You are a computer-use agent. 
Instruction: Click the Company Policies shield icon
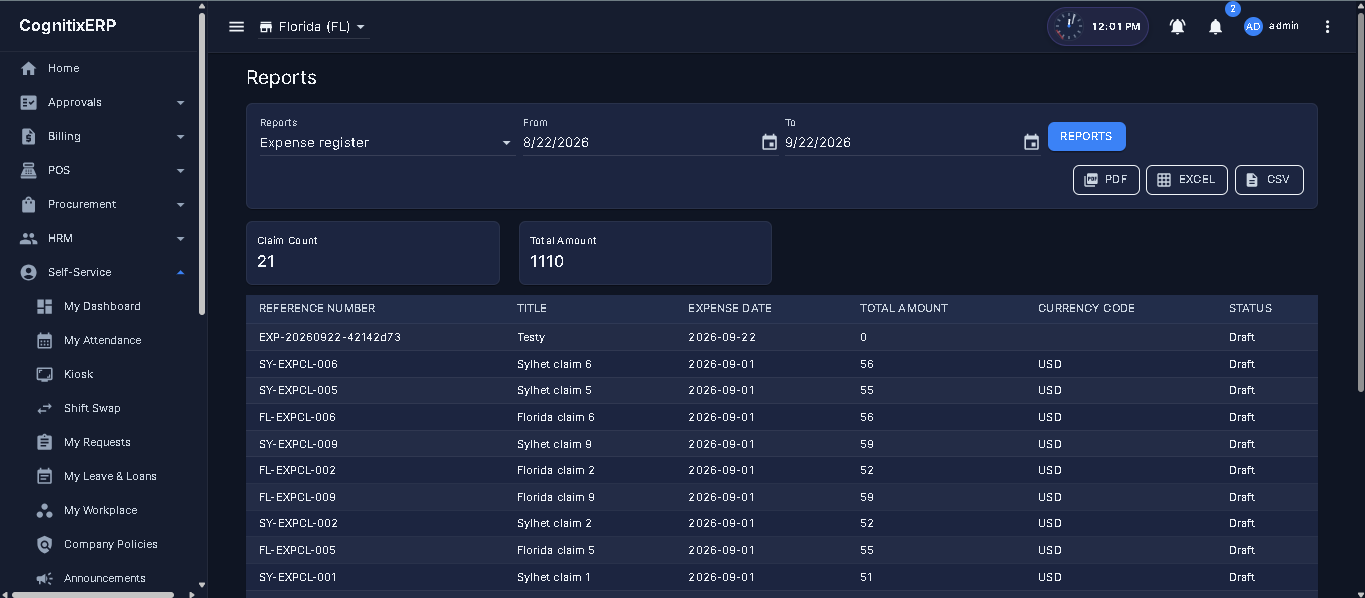44,544
